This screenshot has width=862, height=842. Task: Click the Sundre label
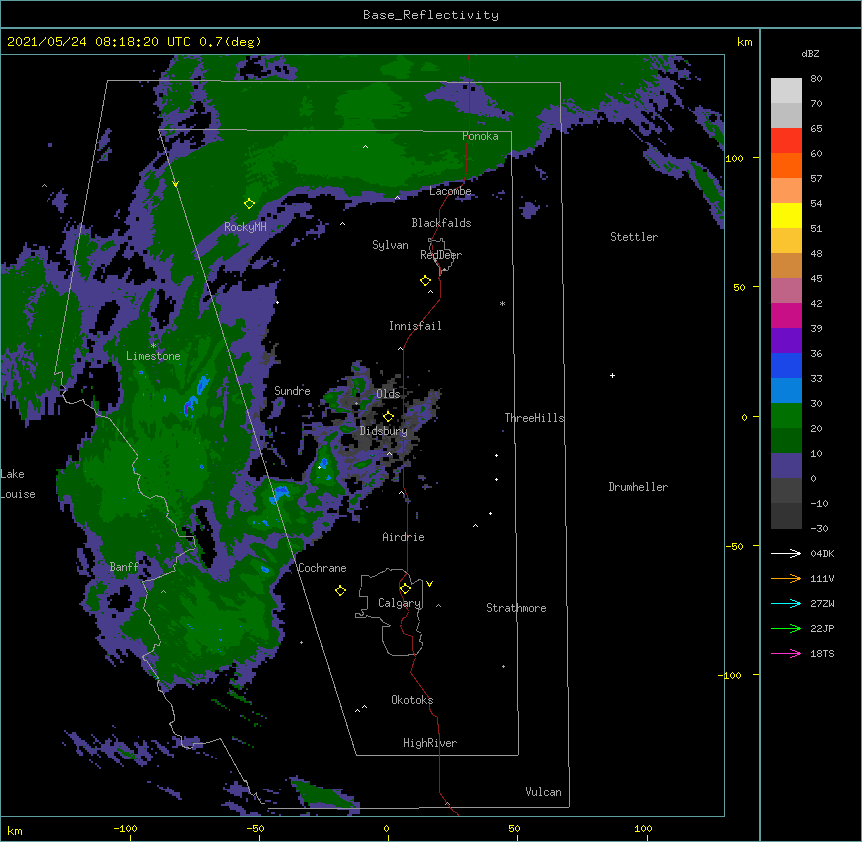[292, 391]
